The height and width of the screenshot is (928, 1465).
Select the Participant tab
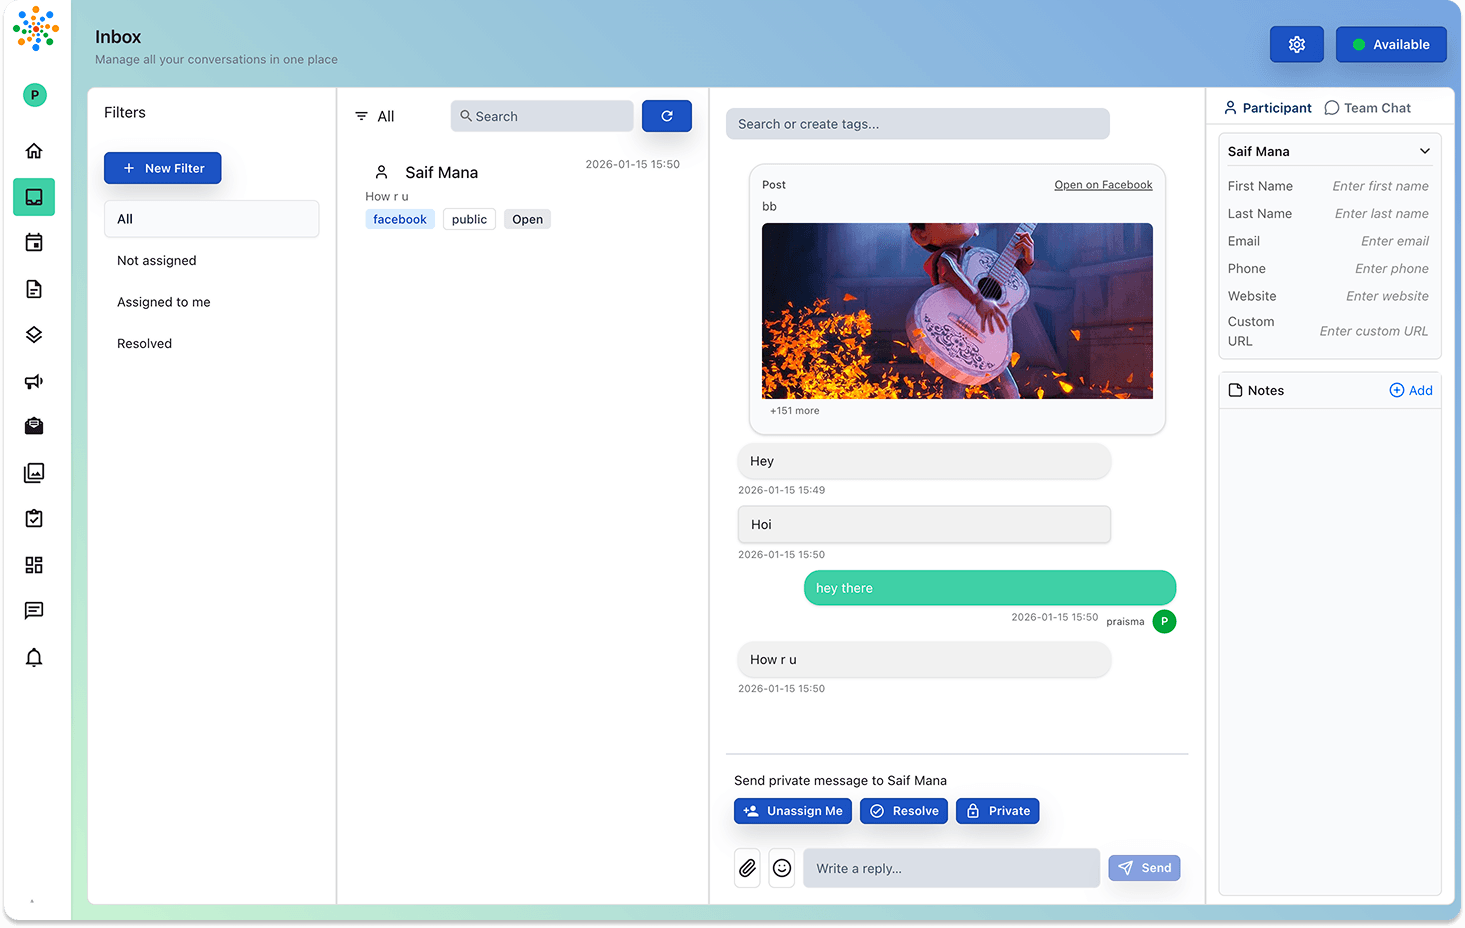click(x=1267, y=107)
